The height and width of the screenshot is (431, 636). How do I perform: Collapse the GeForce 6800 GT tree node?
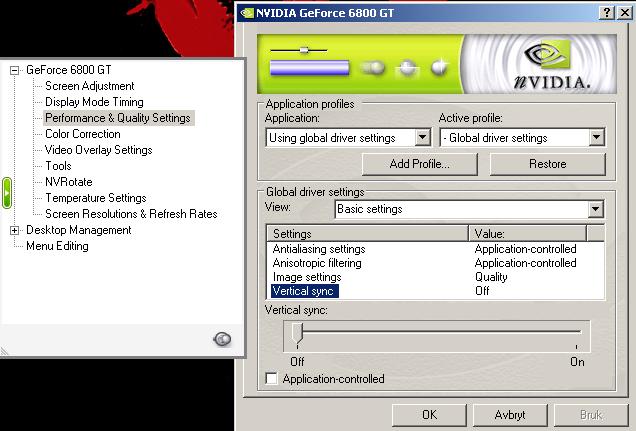14,71
